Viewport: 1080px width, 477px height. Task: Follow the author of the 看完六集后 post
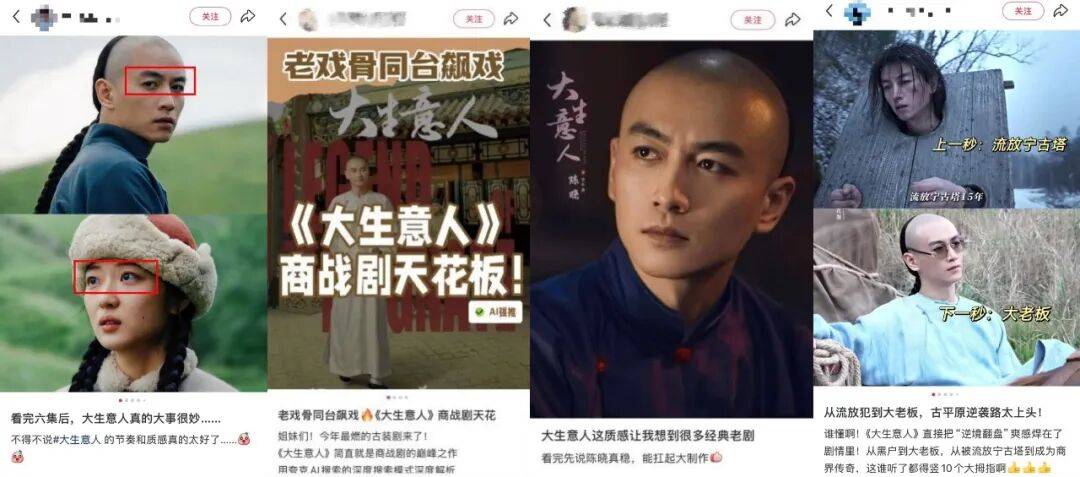tap(210, 17)
